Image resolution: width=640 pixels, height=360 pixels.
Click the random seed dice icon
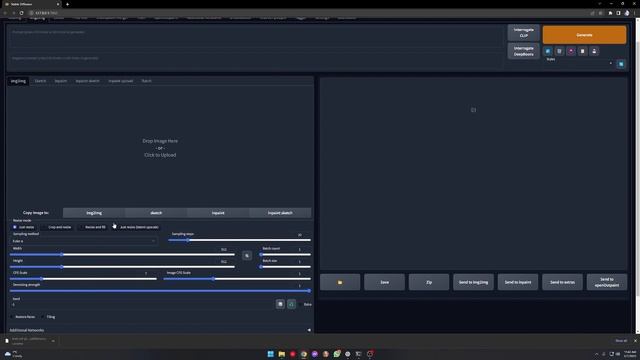(280, 304)
